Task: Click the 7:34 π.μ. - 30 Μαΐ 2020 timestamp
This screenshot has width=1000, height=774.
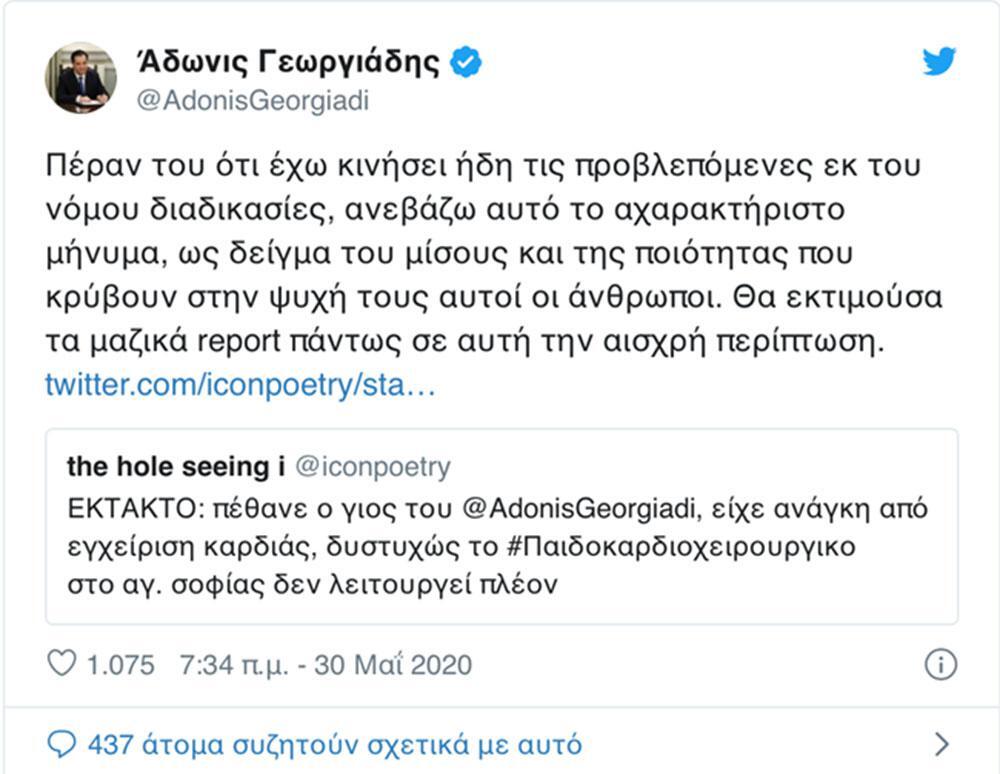Action: tap(326, 665)
